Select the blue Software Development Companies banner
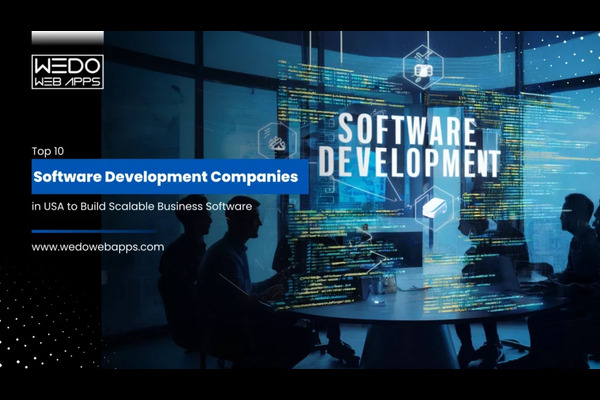Viewport: 600px width, 400px height. coord(166,176)
